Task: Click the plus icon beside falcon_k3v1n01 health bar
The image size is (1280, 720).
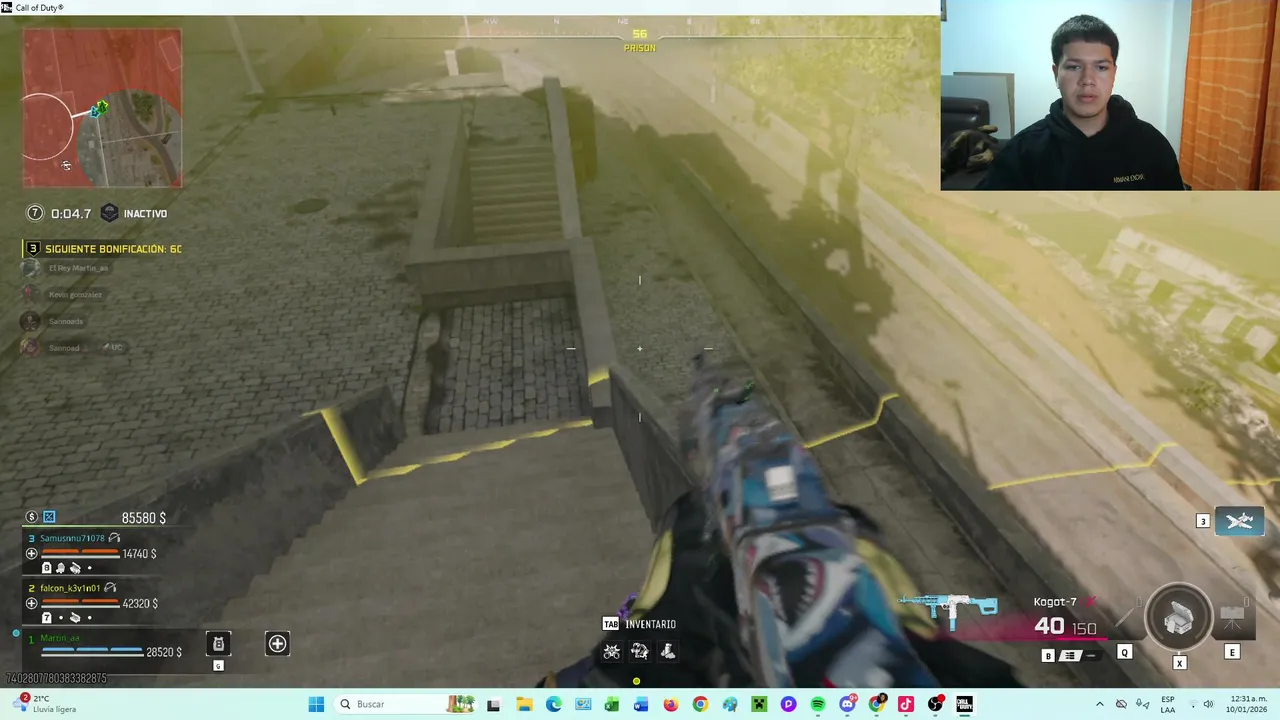Action: coord(31,604)
